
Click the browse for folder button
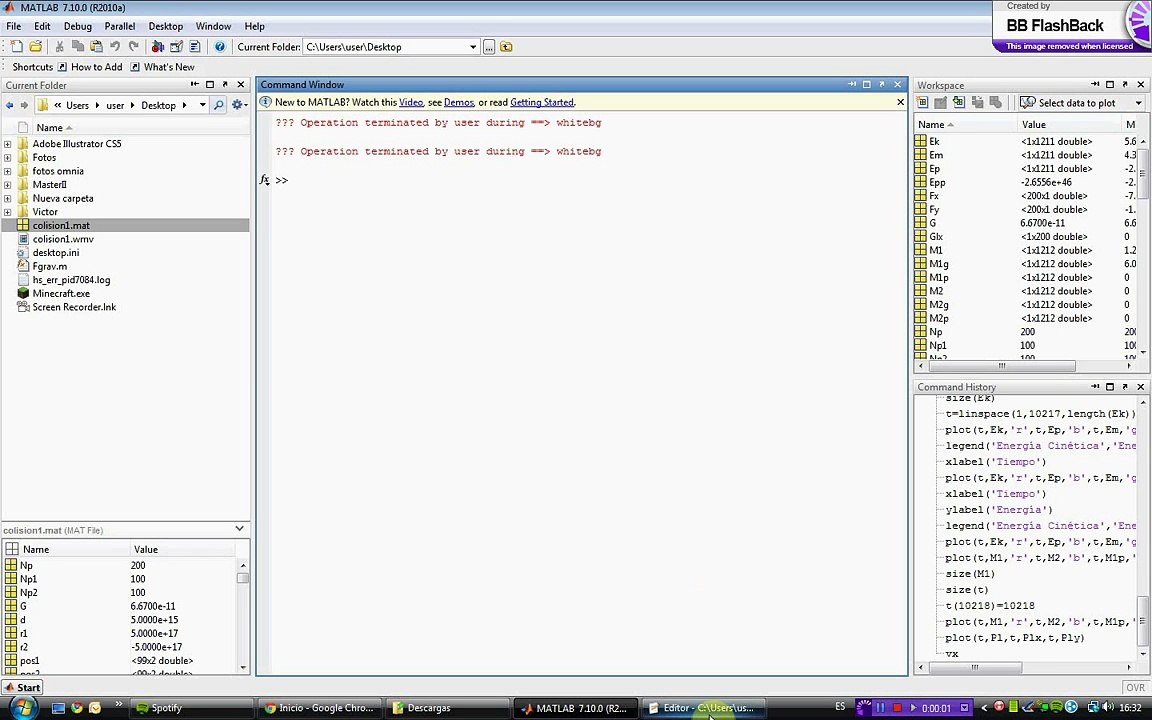pyautogui.click(x=489, y=47)
